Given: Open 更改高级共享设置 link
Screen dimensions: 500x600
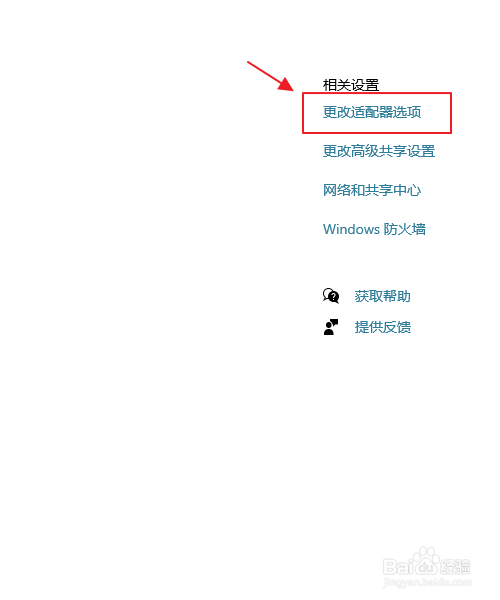Looking at the screenshot, I should click(379, 151).
